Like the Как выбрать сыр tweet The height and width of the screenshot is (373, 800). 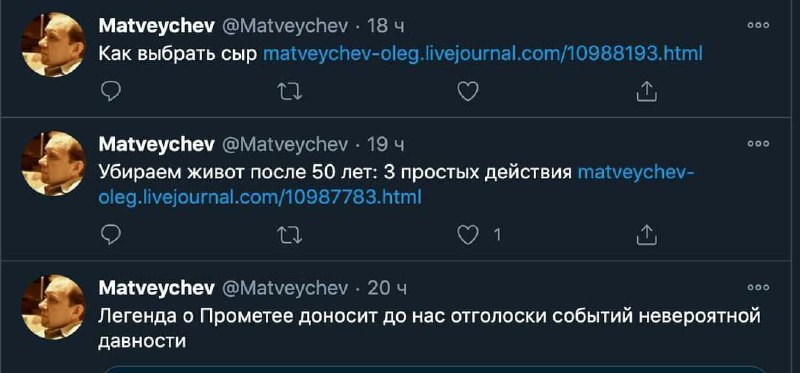467,92
